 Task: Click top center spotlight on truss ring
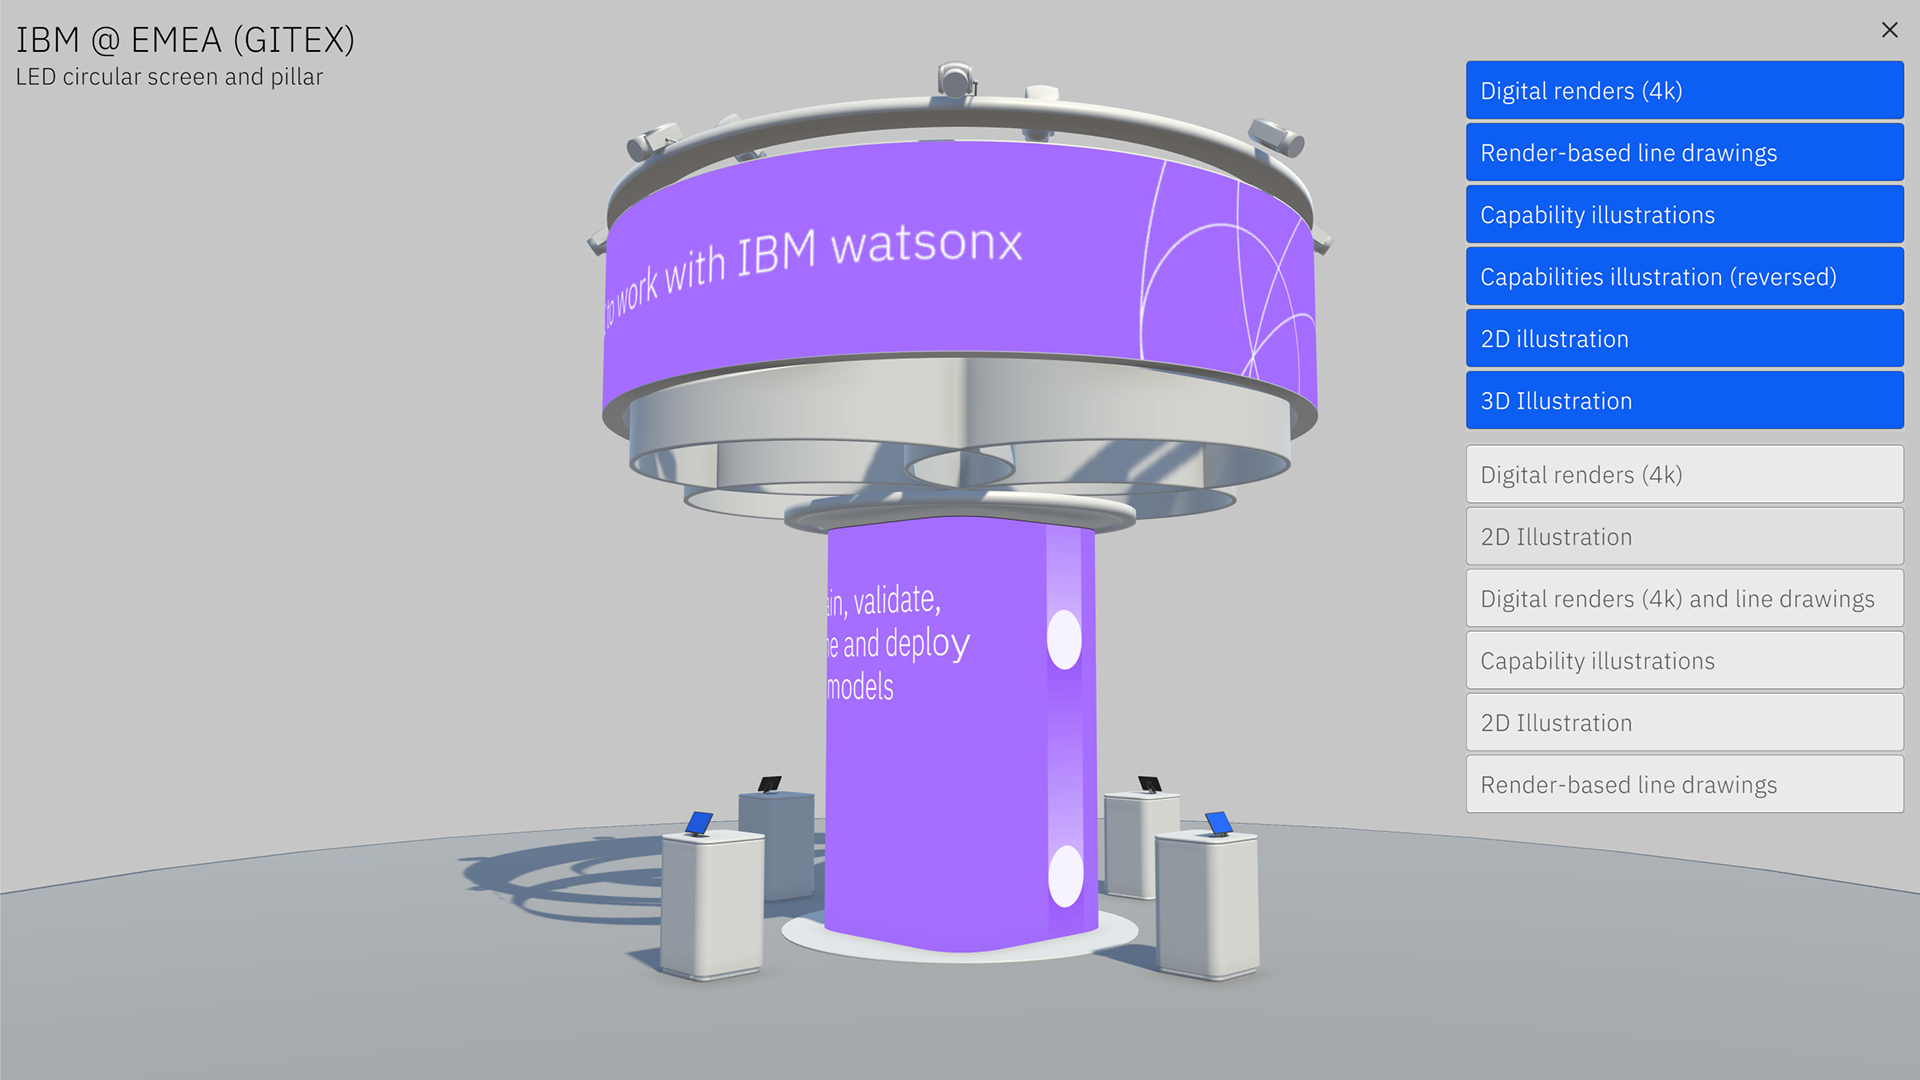tap(956, 82)
